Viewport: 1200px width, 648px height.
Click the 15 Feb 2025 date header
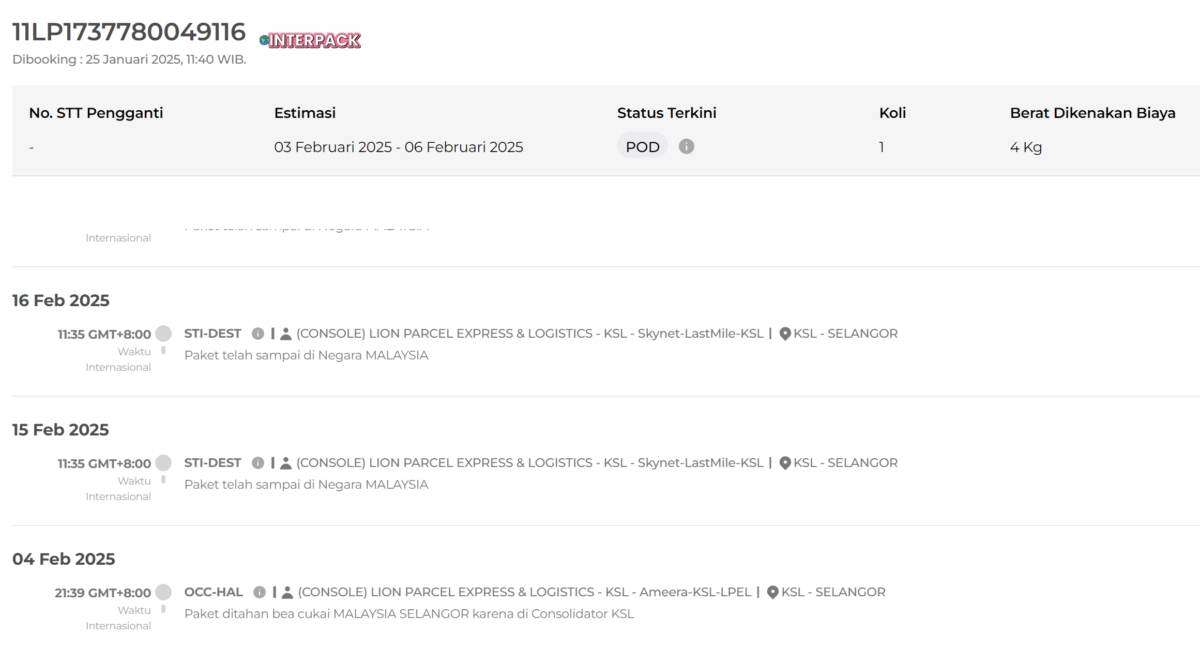point(61,430)
